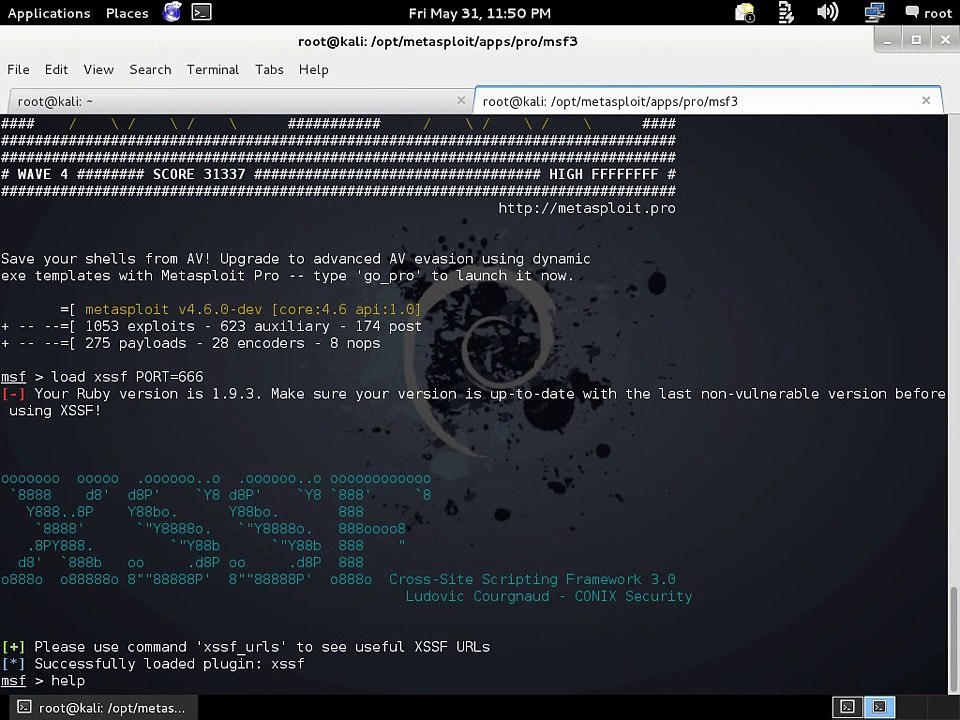This screenshot has width=960, height=720.
Task: Click the 'xssf_urls' hint line
Action: [246, 647]
